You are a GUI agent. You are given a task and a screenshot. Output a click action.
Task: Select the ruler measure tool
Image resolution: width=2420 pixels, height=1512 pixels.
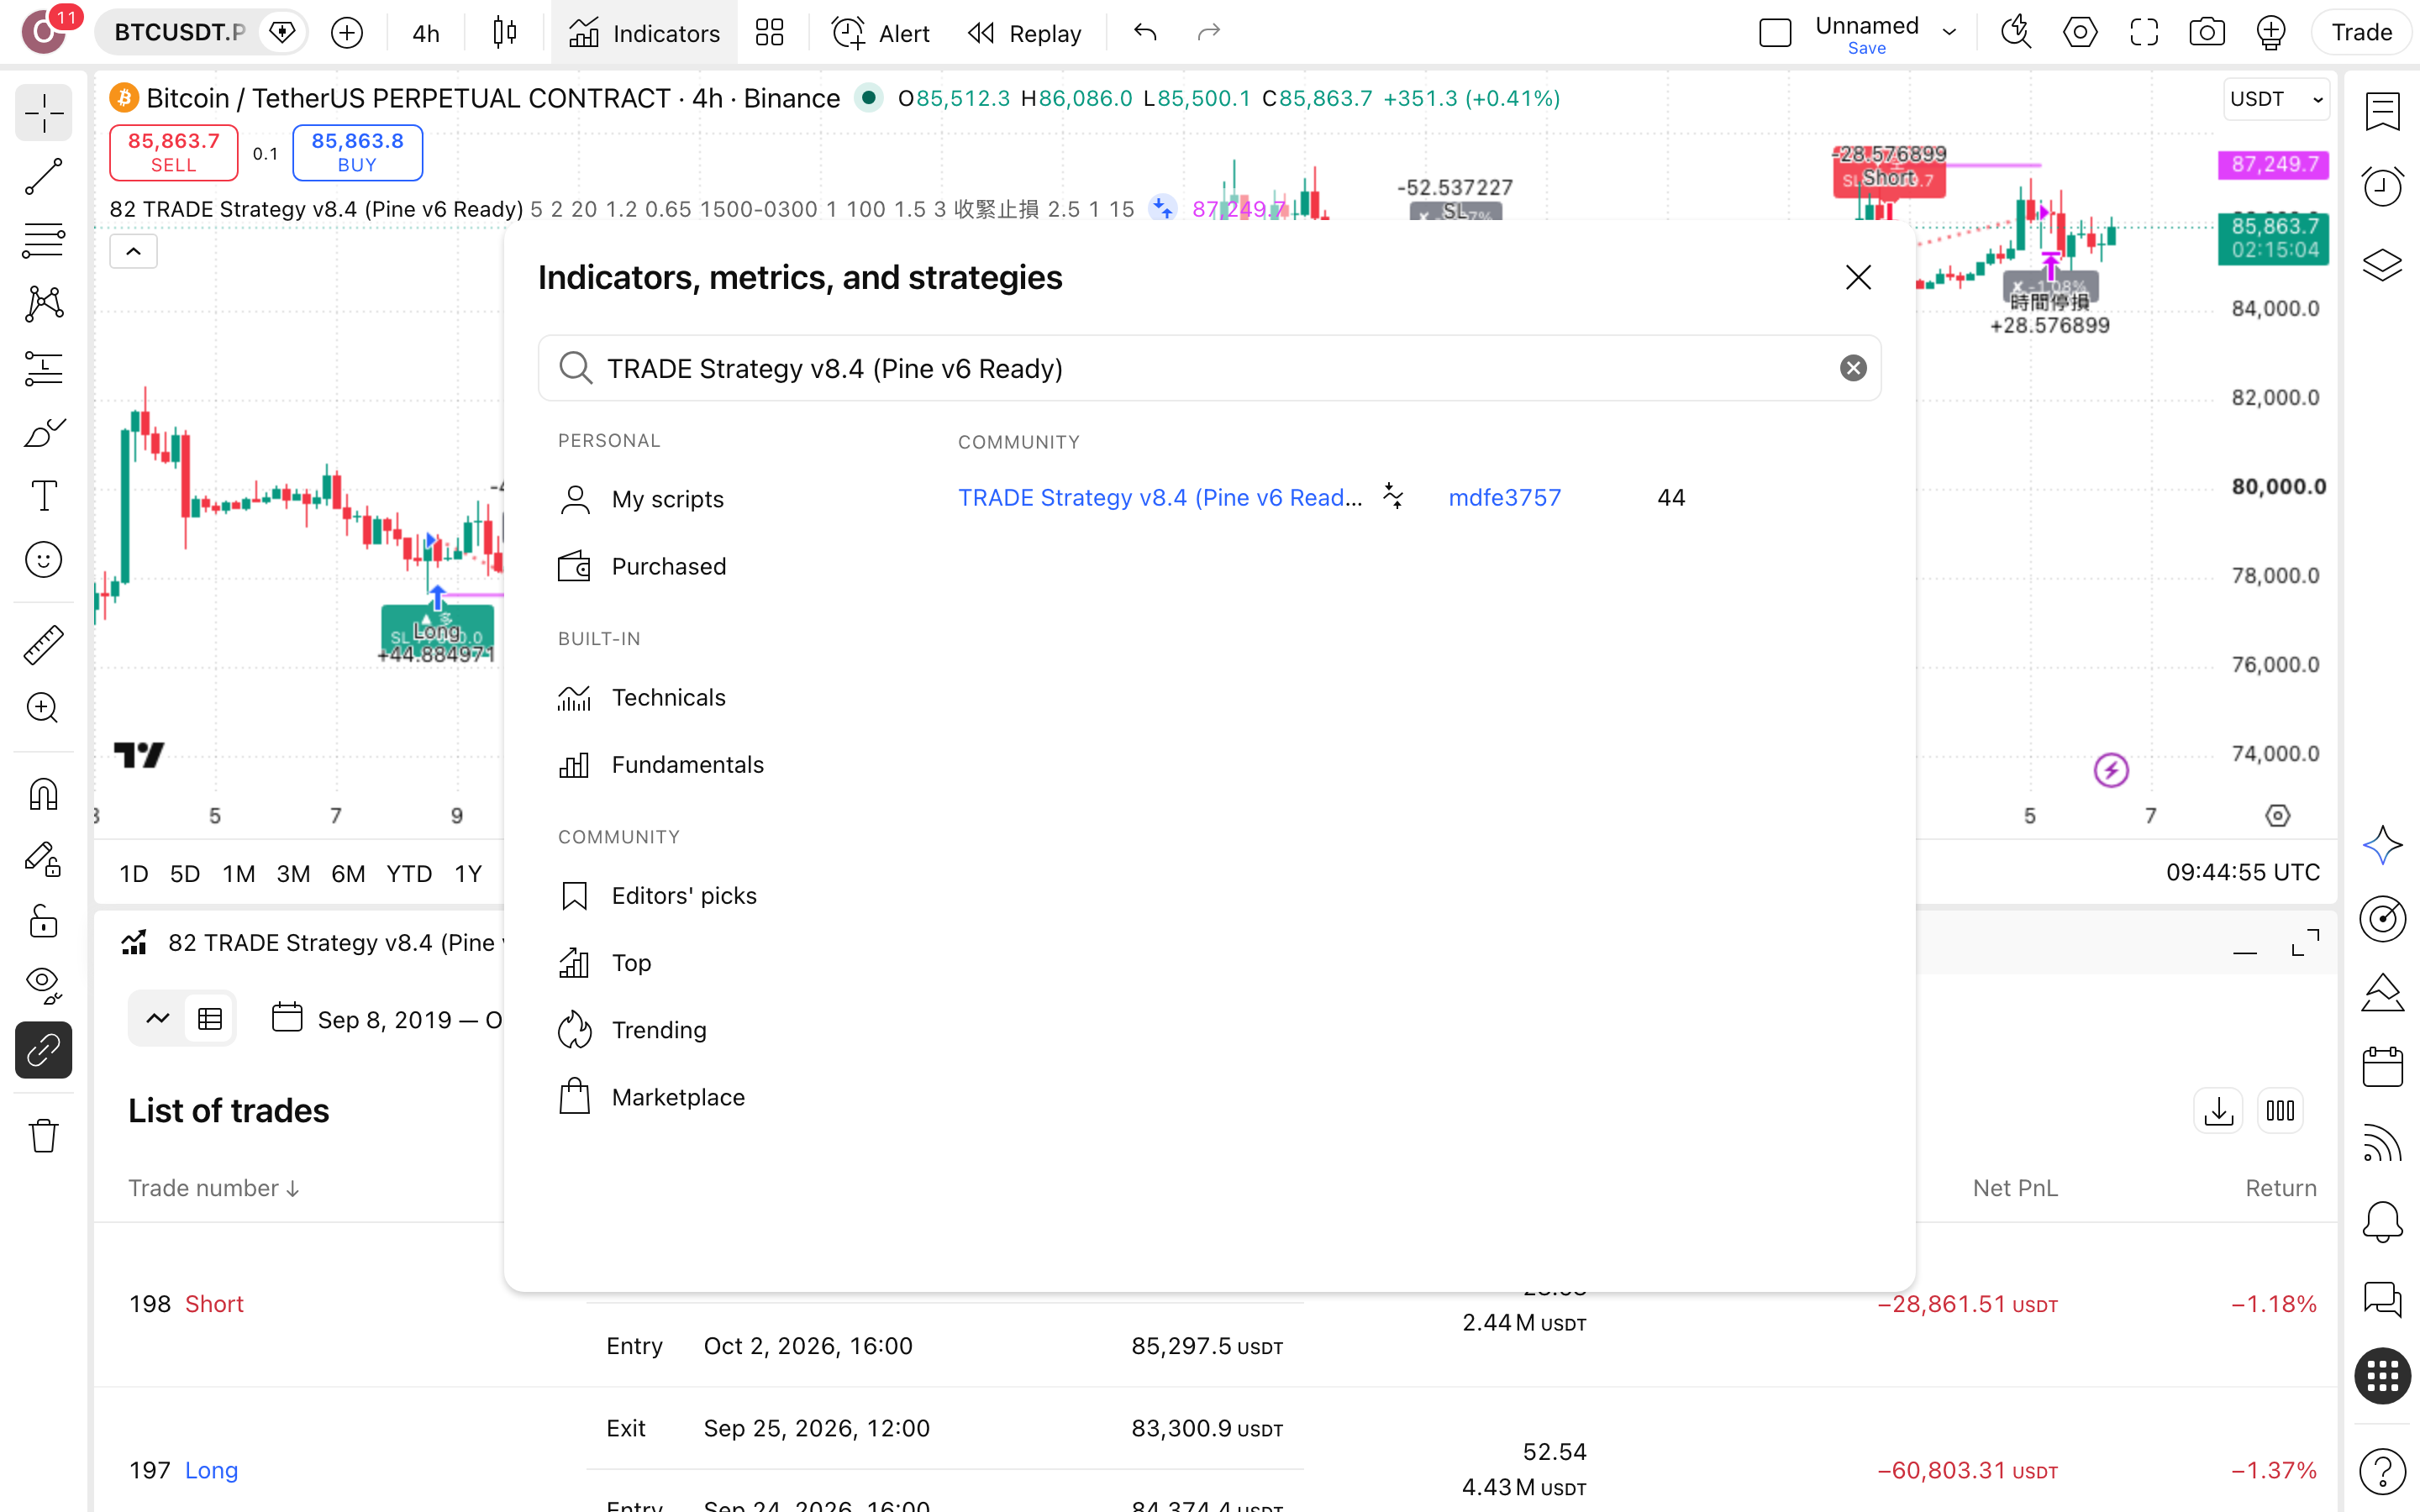(43, 645)
